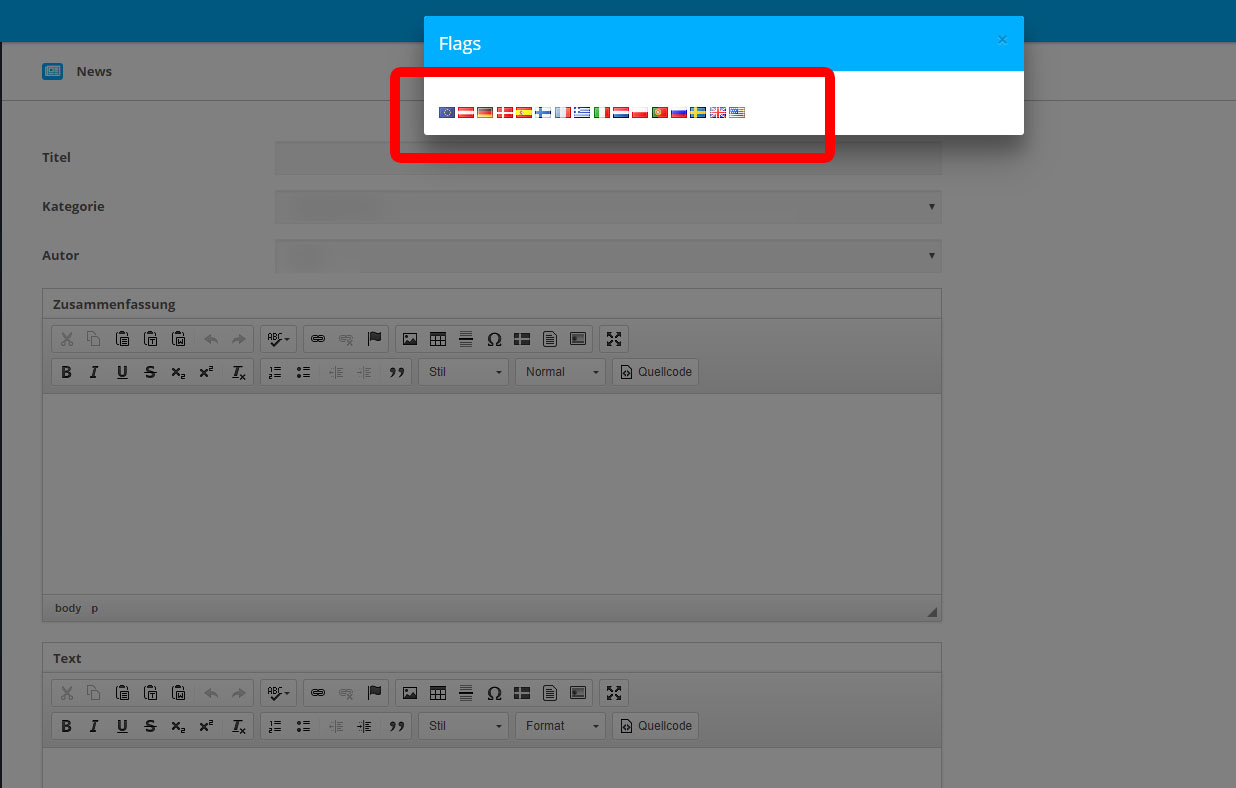Click Quellcode button in Text editor toolbar
This screenshot has height=788, width=1236.
[656, 726]
